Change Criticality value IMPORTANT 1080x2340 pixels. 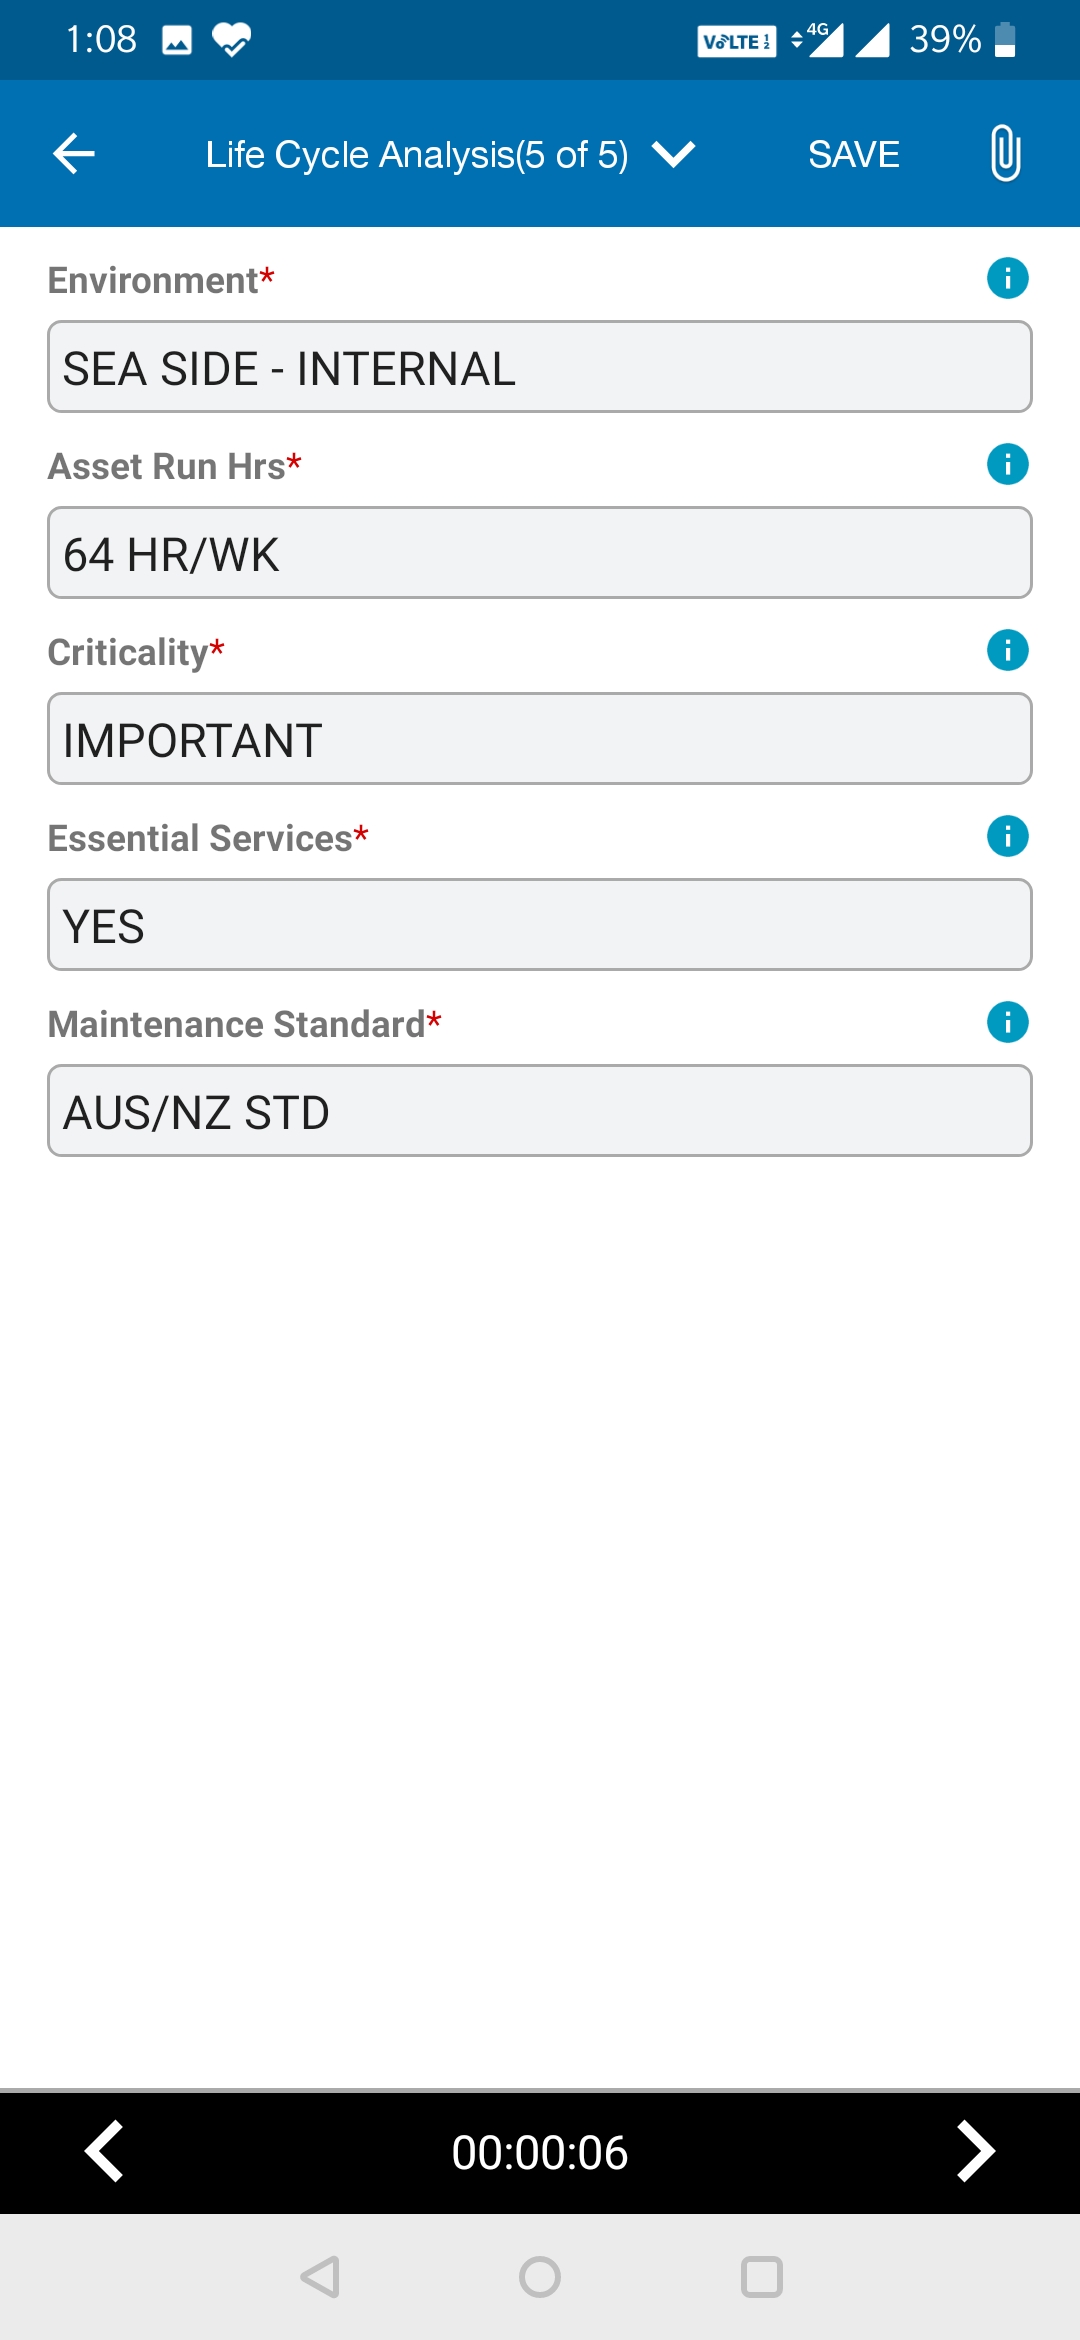tap(540, 739)
